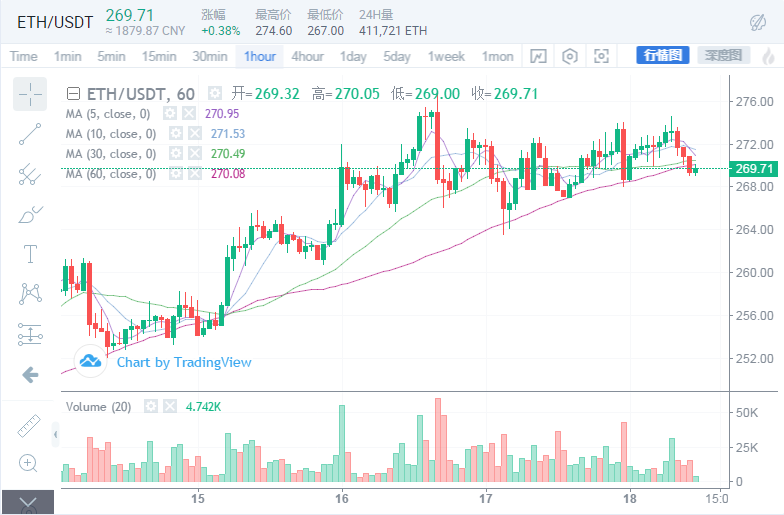Click the date label 17 on time axis
Screen dimensions: 784x515
[x=486, y=498]
